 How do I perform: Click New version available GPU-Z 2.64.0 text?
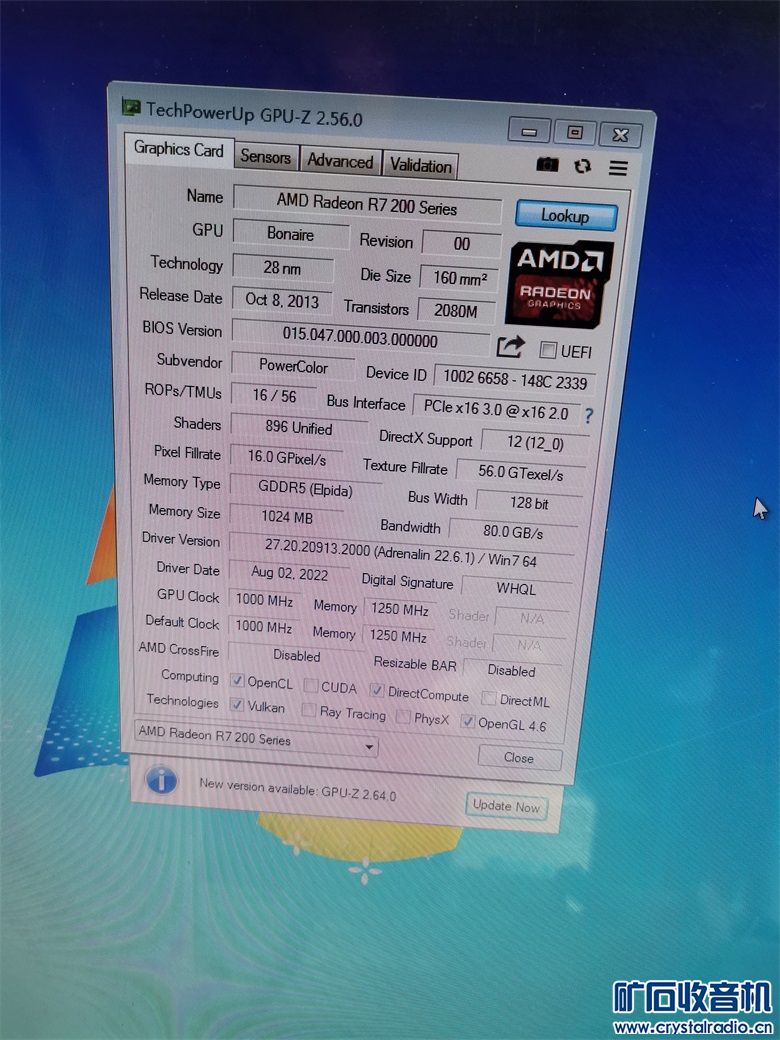coord(298,788)
